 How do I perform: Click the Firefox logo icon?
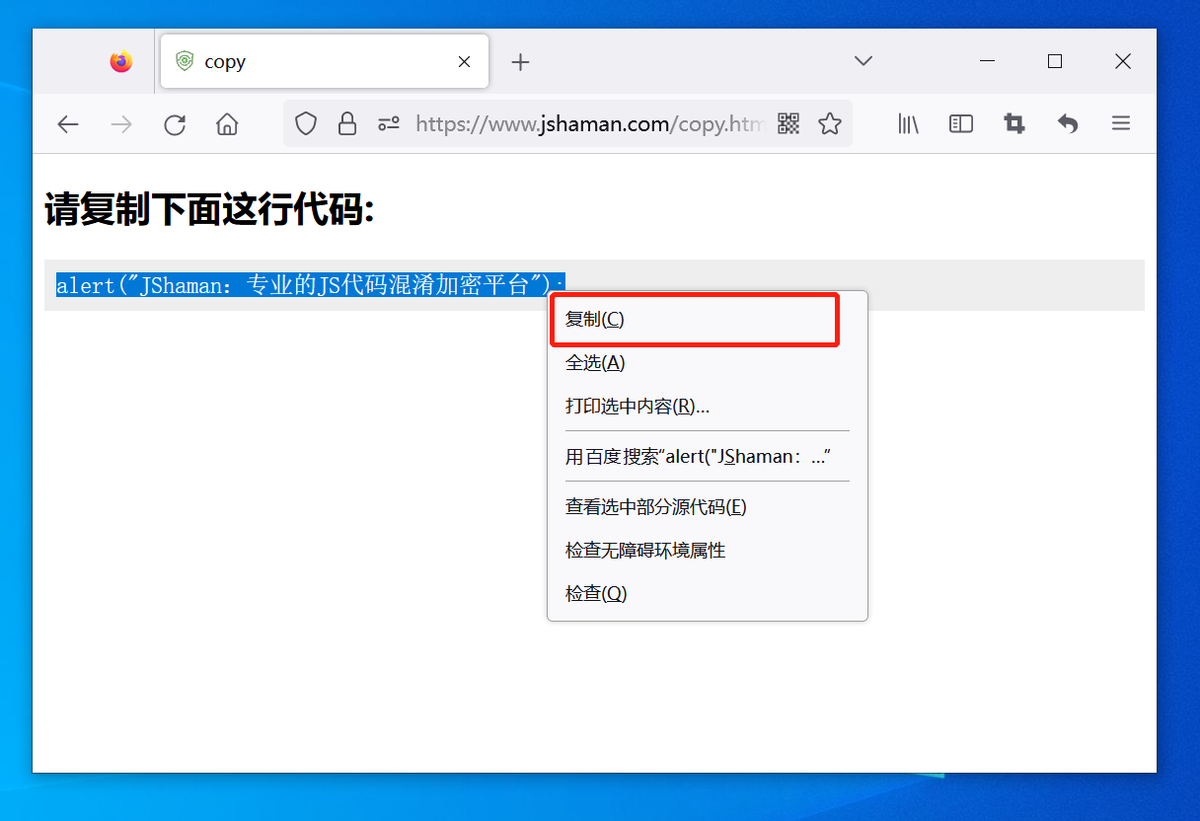pos(121,62)
